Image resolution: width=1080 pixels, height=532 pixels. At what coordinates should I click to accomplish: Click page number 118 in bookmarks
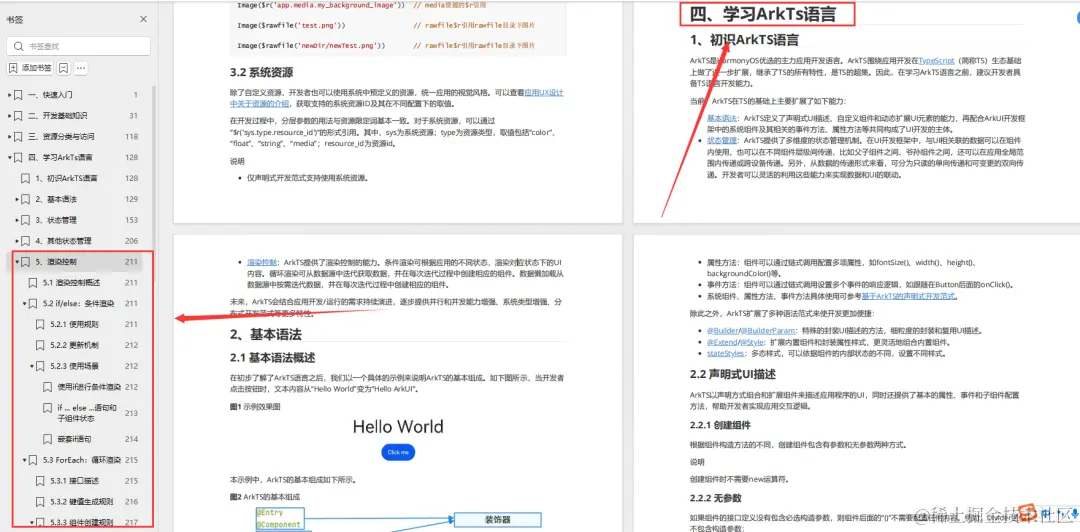132,136
